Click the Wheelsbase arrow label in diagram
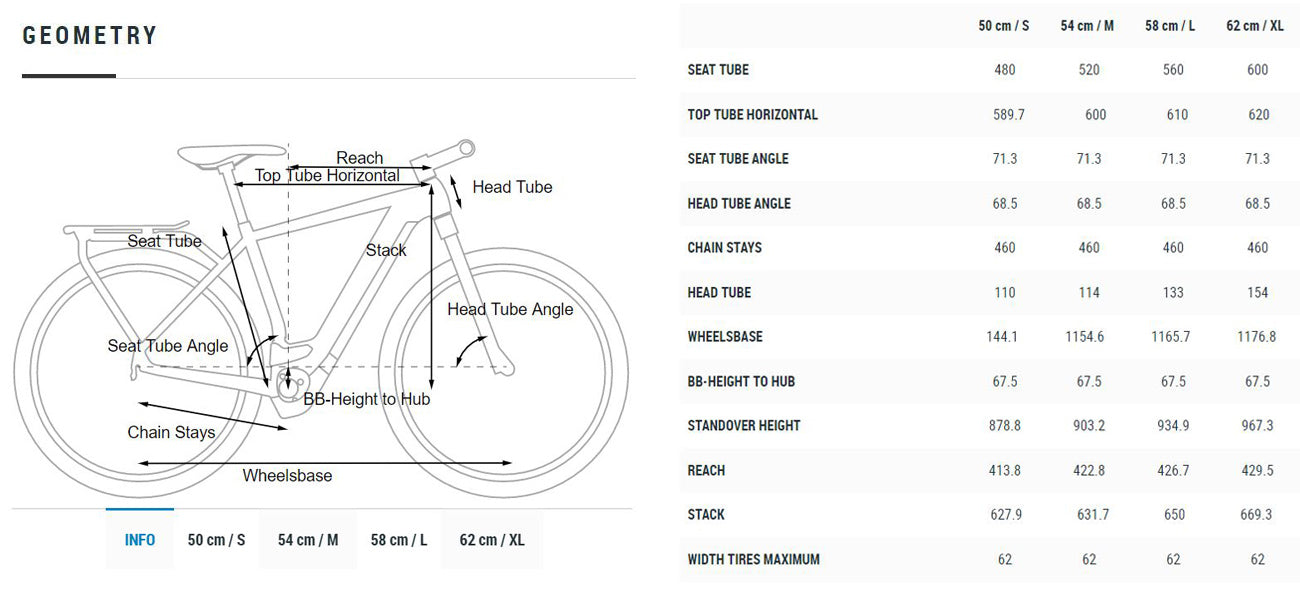This screenshot has width=1300, height=600. coord(287,476)
